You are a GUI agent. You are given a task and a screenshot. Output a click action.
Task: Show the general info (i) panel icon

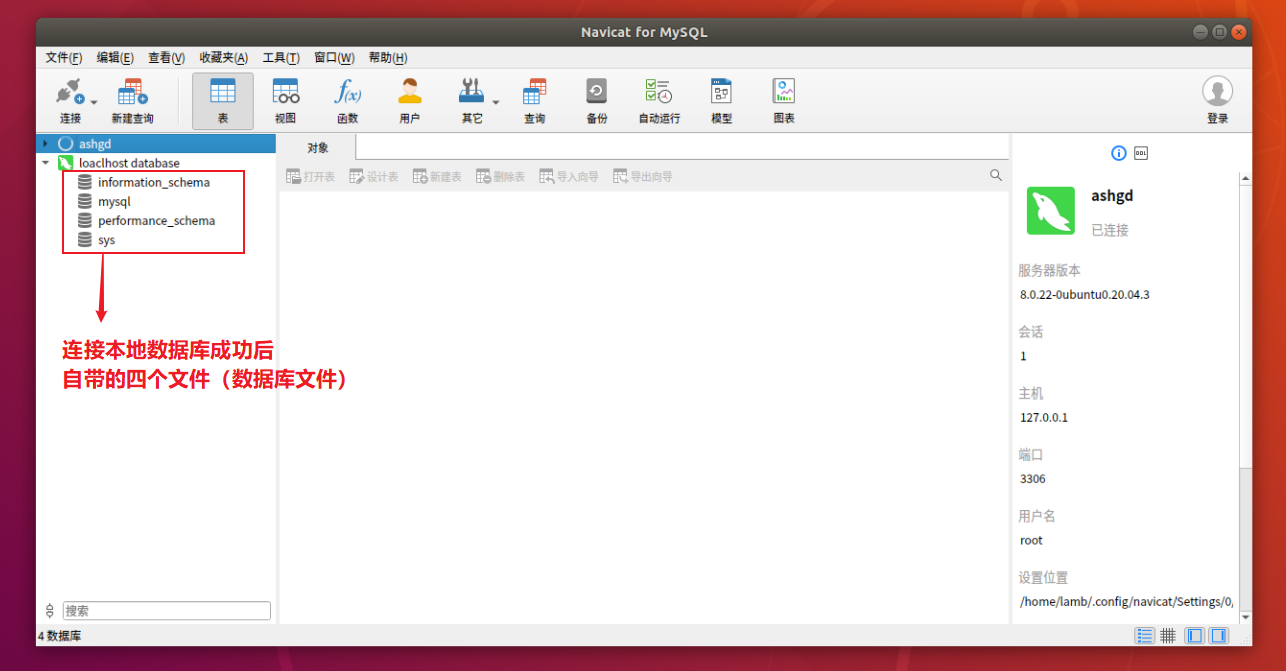tap(1119, 153)
